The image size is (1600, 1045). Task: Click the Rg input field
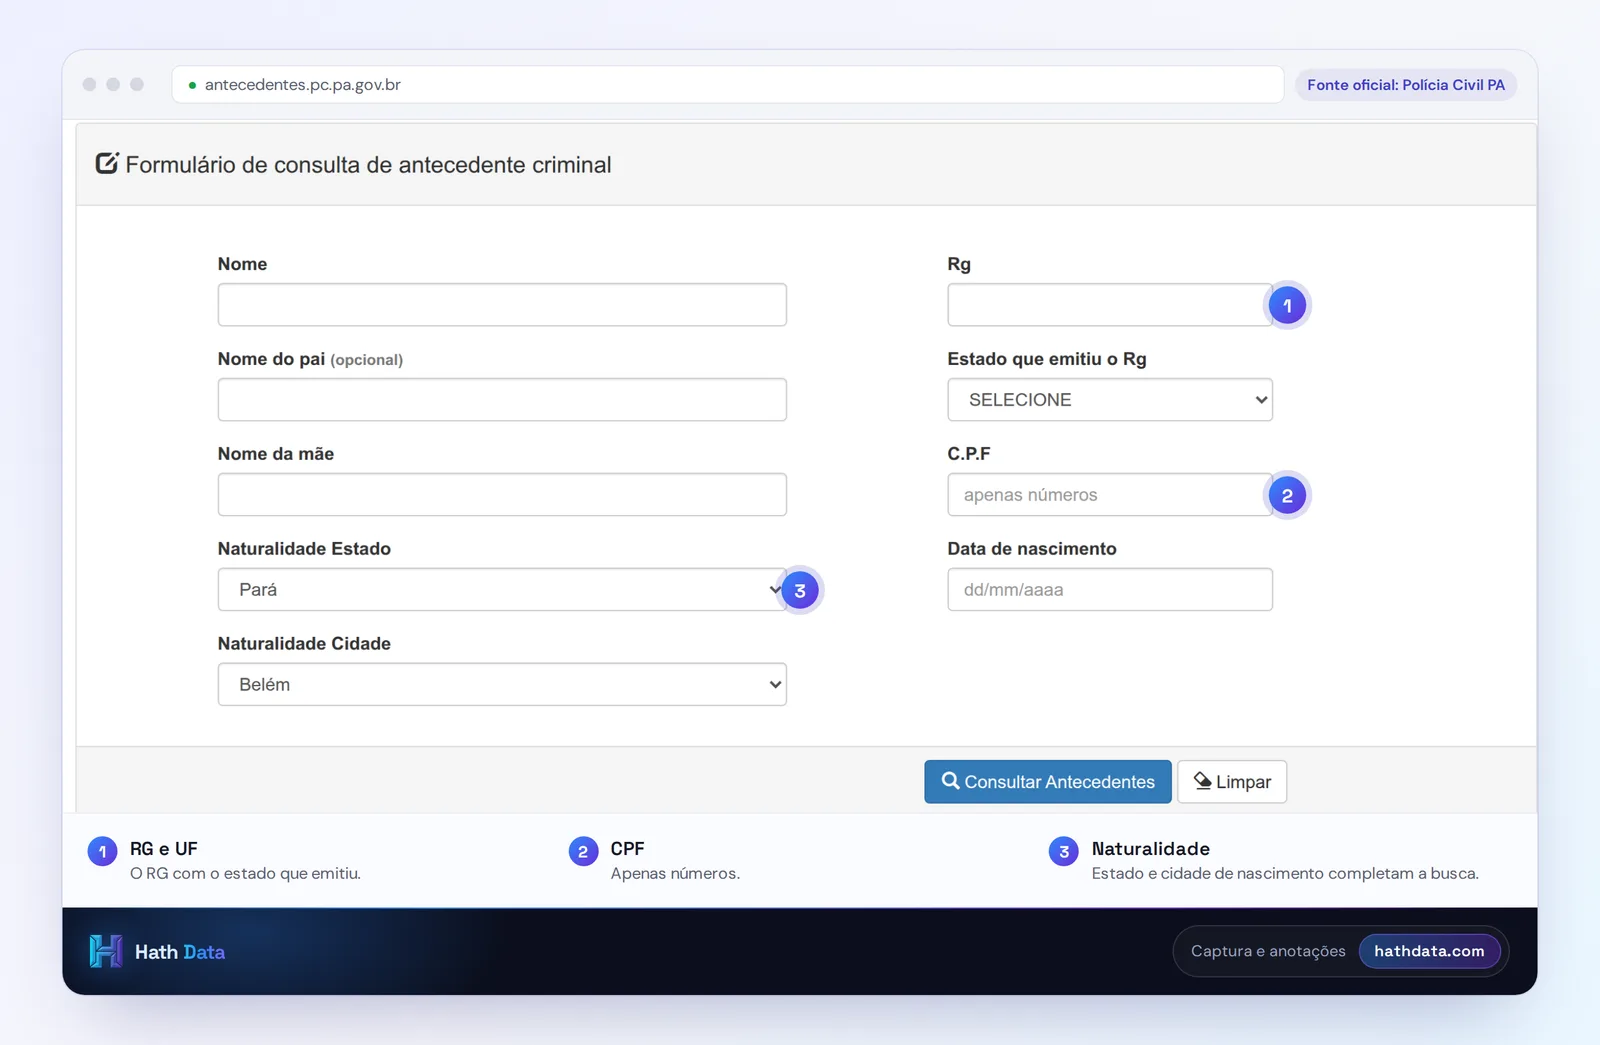click(1110, 305)
